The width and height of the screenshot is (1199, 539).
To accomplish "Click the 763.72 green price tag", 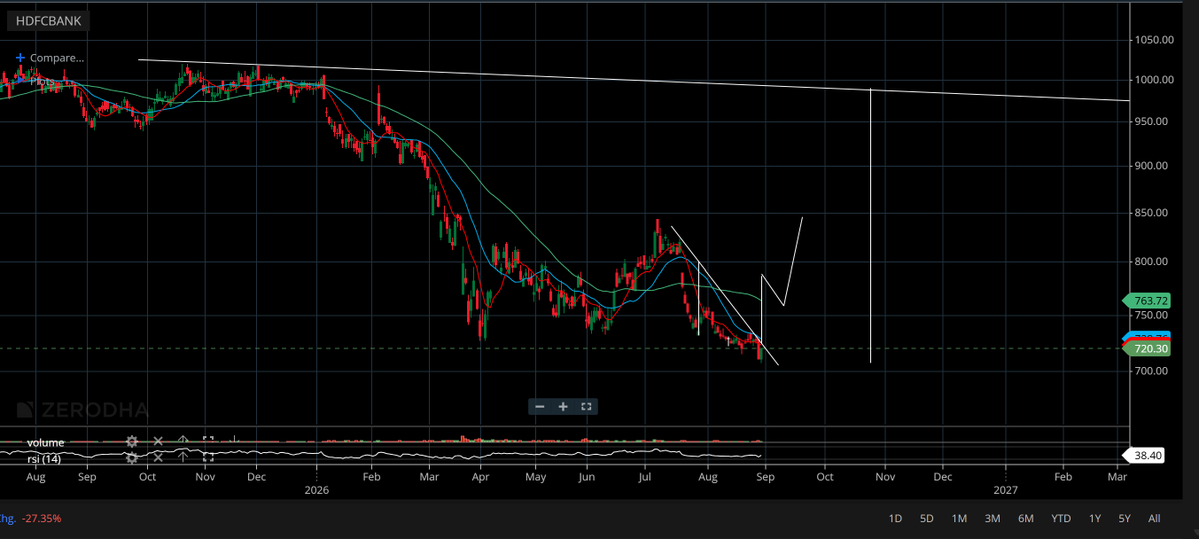I will 1149,300.
